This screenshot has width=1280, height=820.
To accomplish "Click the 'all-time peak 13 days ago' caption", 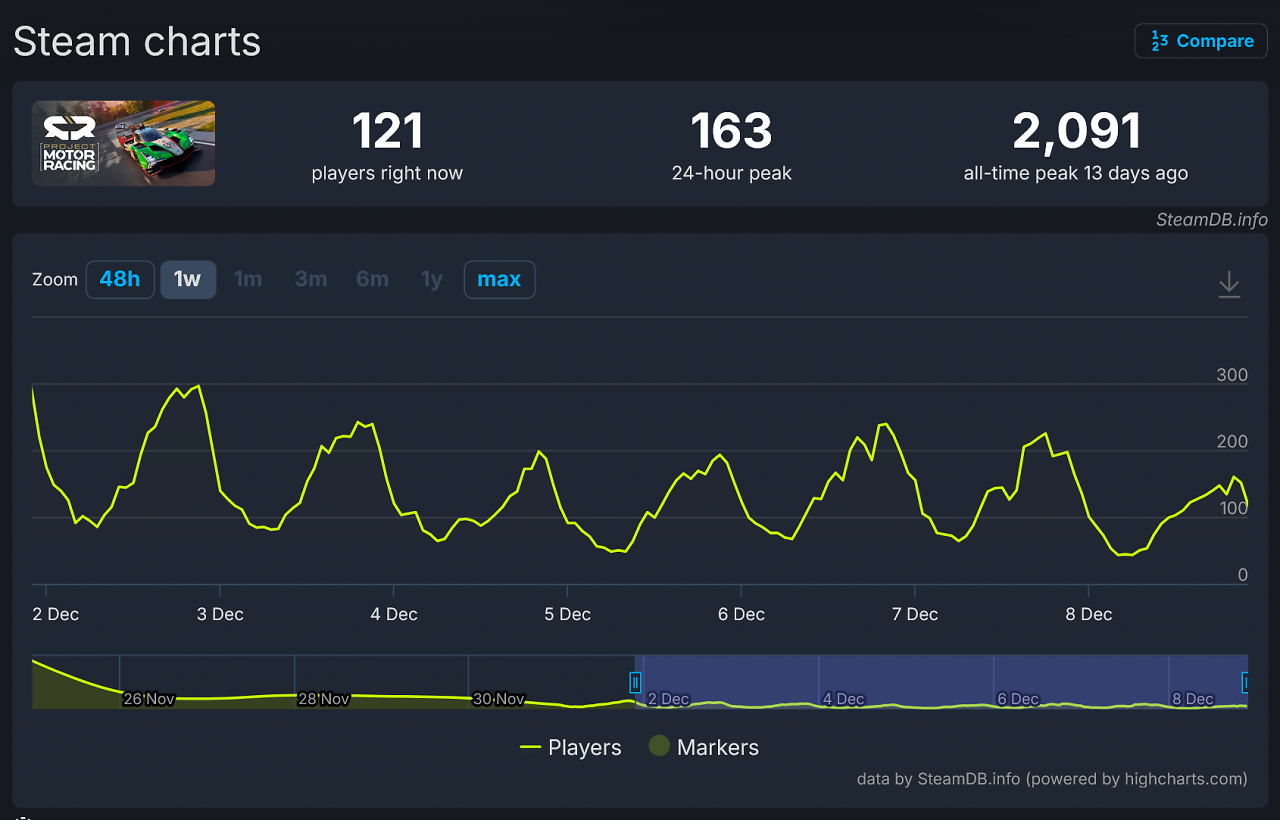I will tap(1076, 173).
